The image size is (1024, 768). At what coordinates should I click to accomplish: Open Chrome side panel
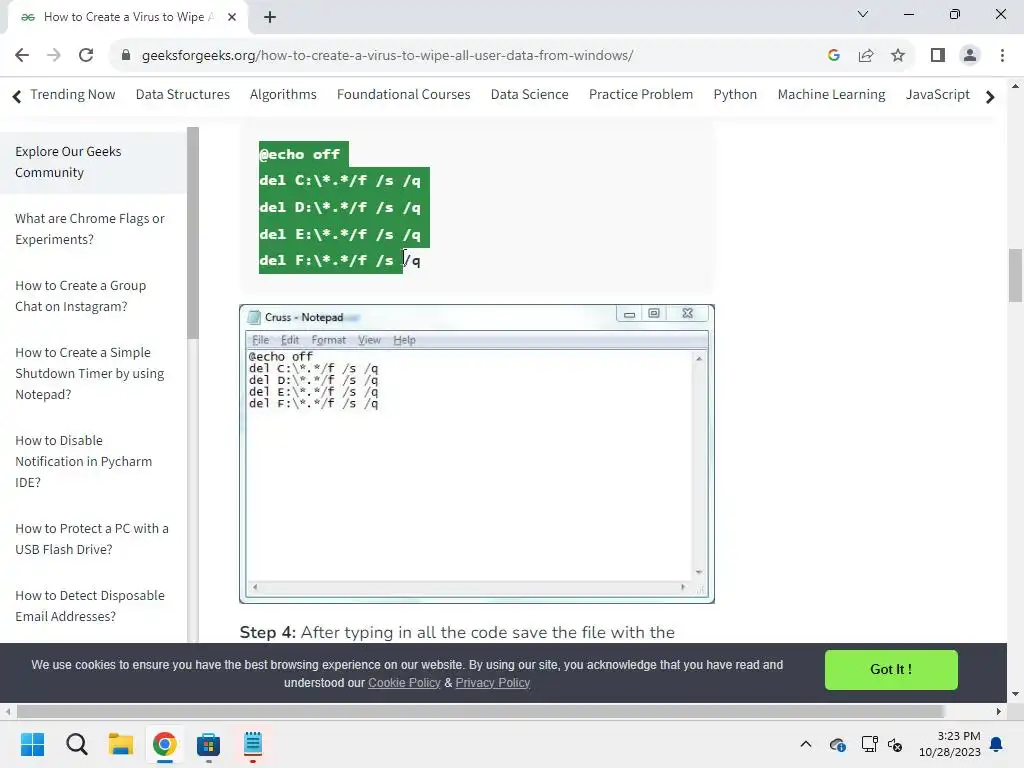(938, 56)
